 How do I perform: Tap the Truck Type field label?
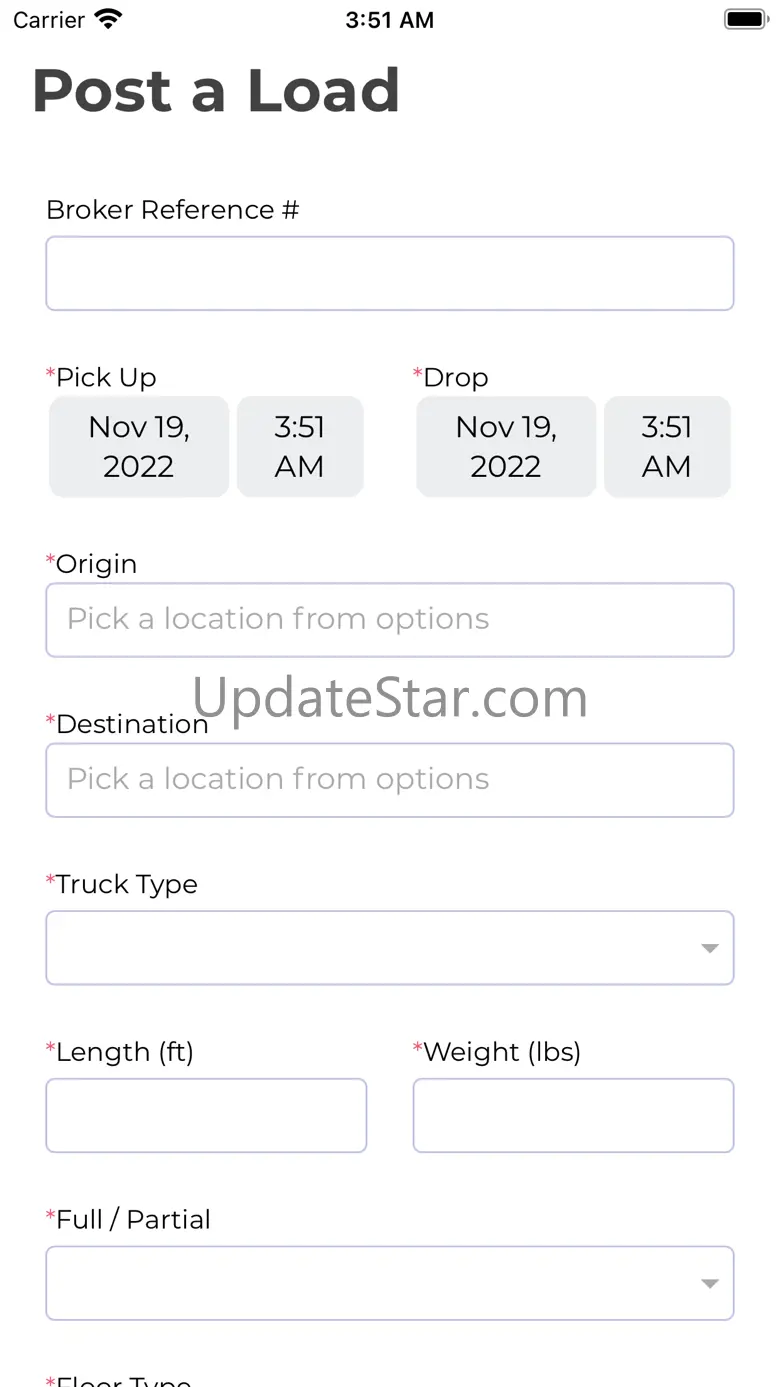(x=126, y=884)
